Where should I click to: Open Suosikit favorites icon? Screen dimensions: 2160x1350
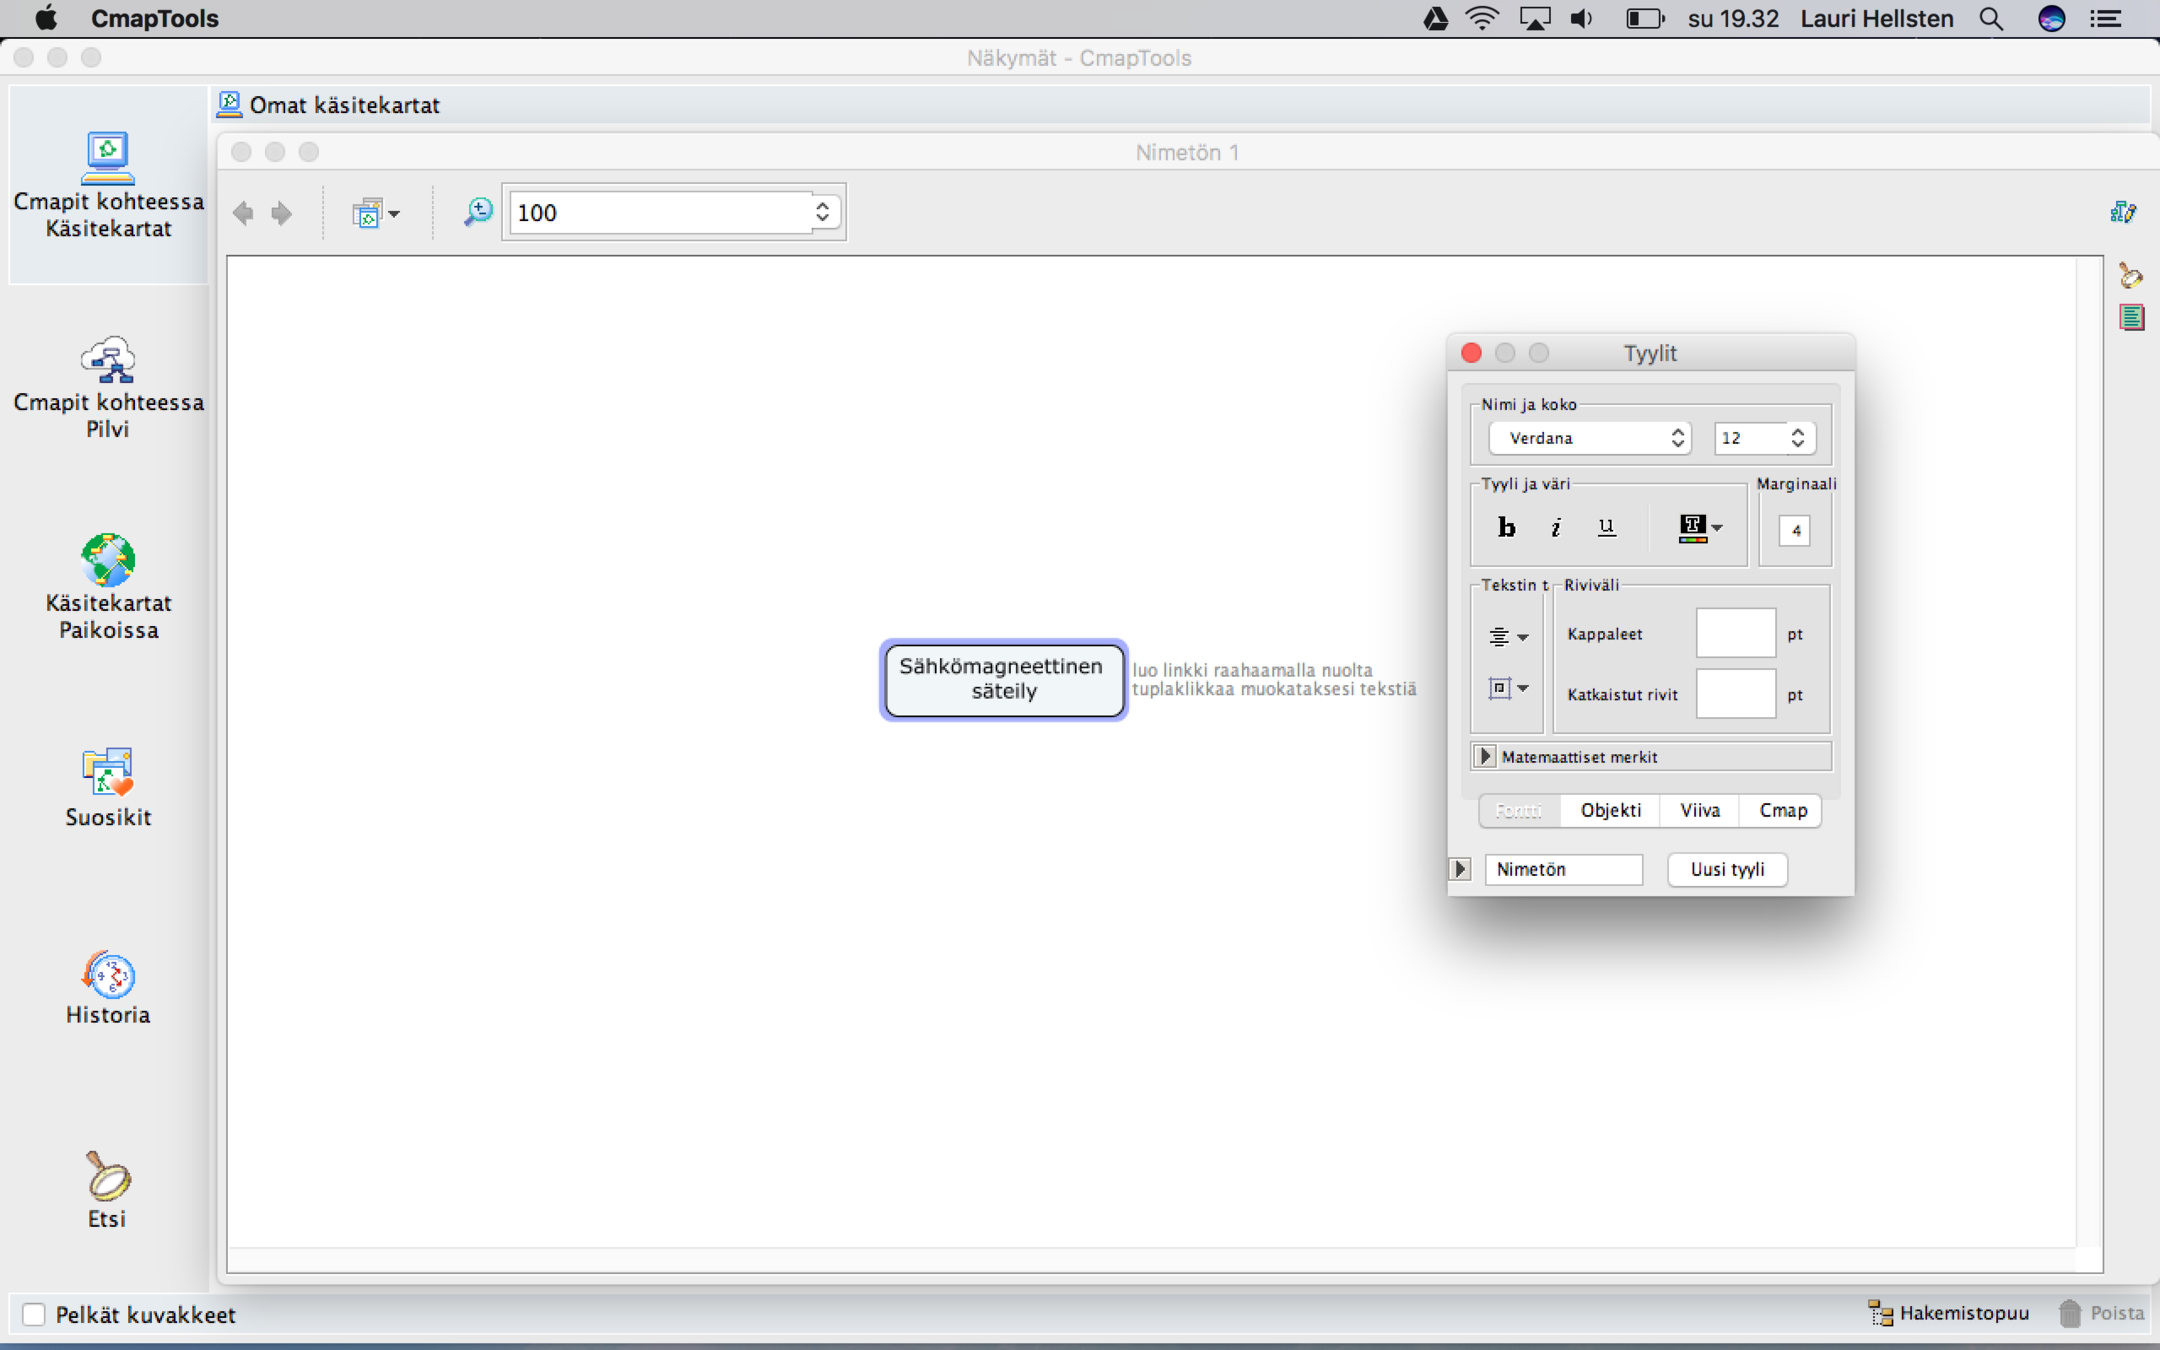pos(108,772)
